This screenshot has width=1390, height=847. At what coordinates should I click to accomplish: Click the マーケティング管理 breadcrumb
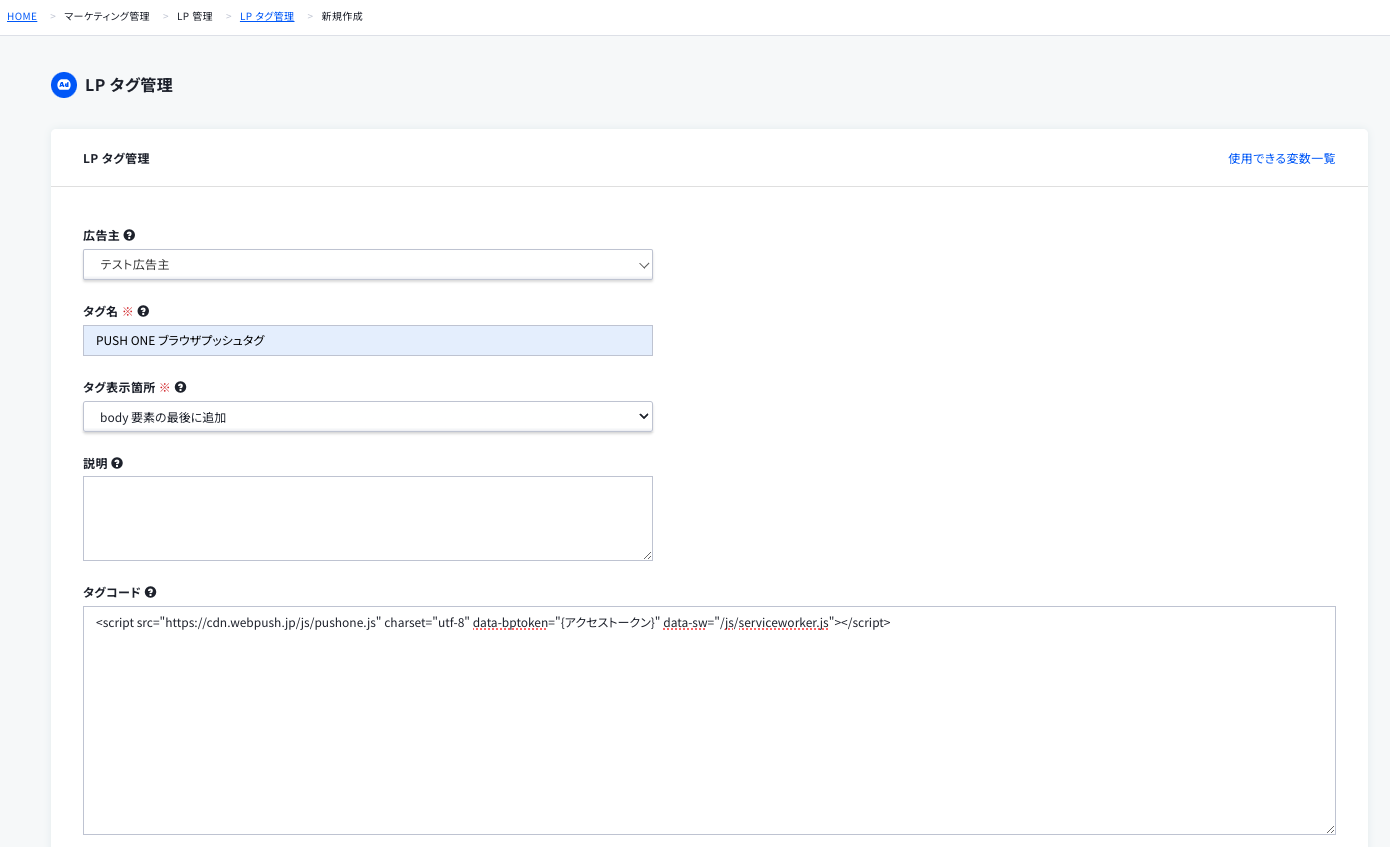[107, 17]
